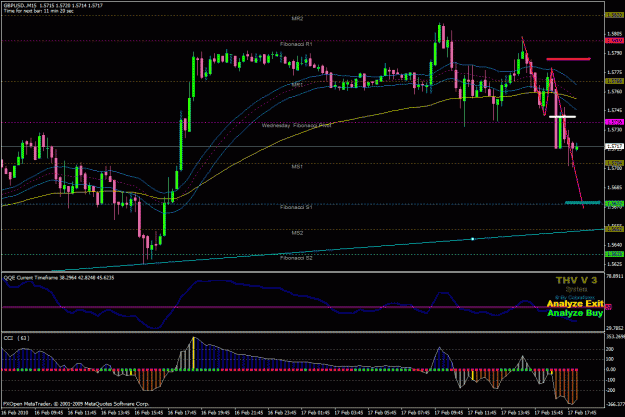Image resolution: width=625 pixels, height=417 pixels.
Task: Select the Fibonacci R1 label
Action: point(296,44)
